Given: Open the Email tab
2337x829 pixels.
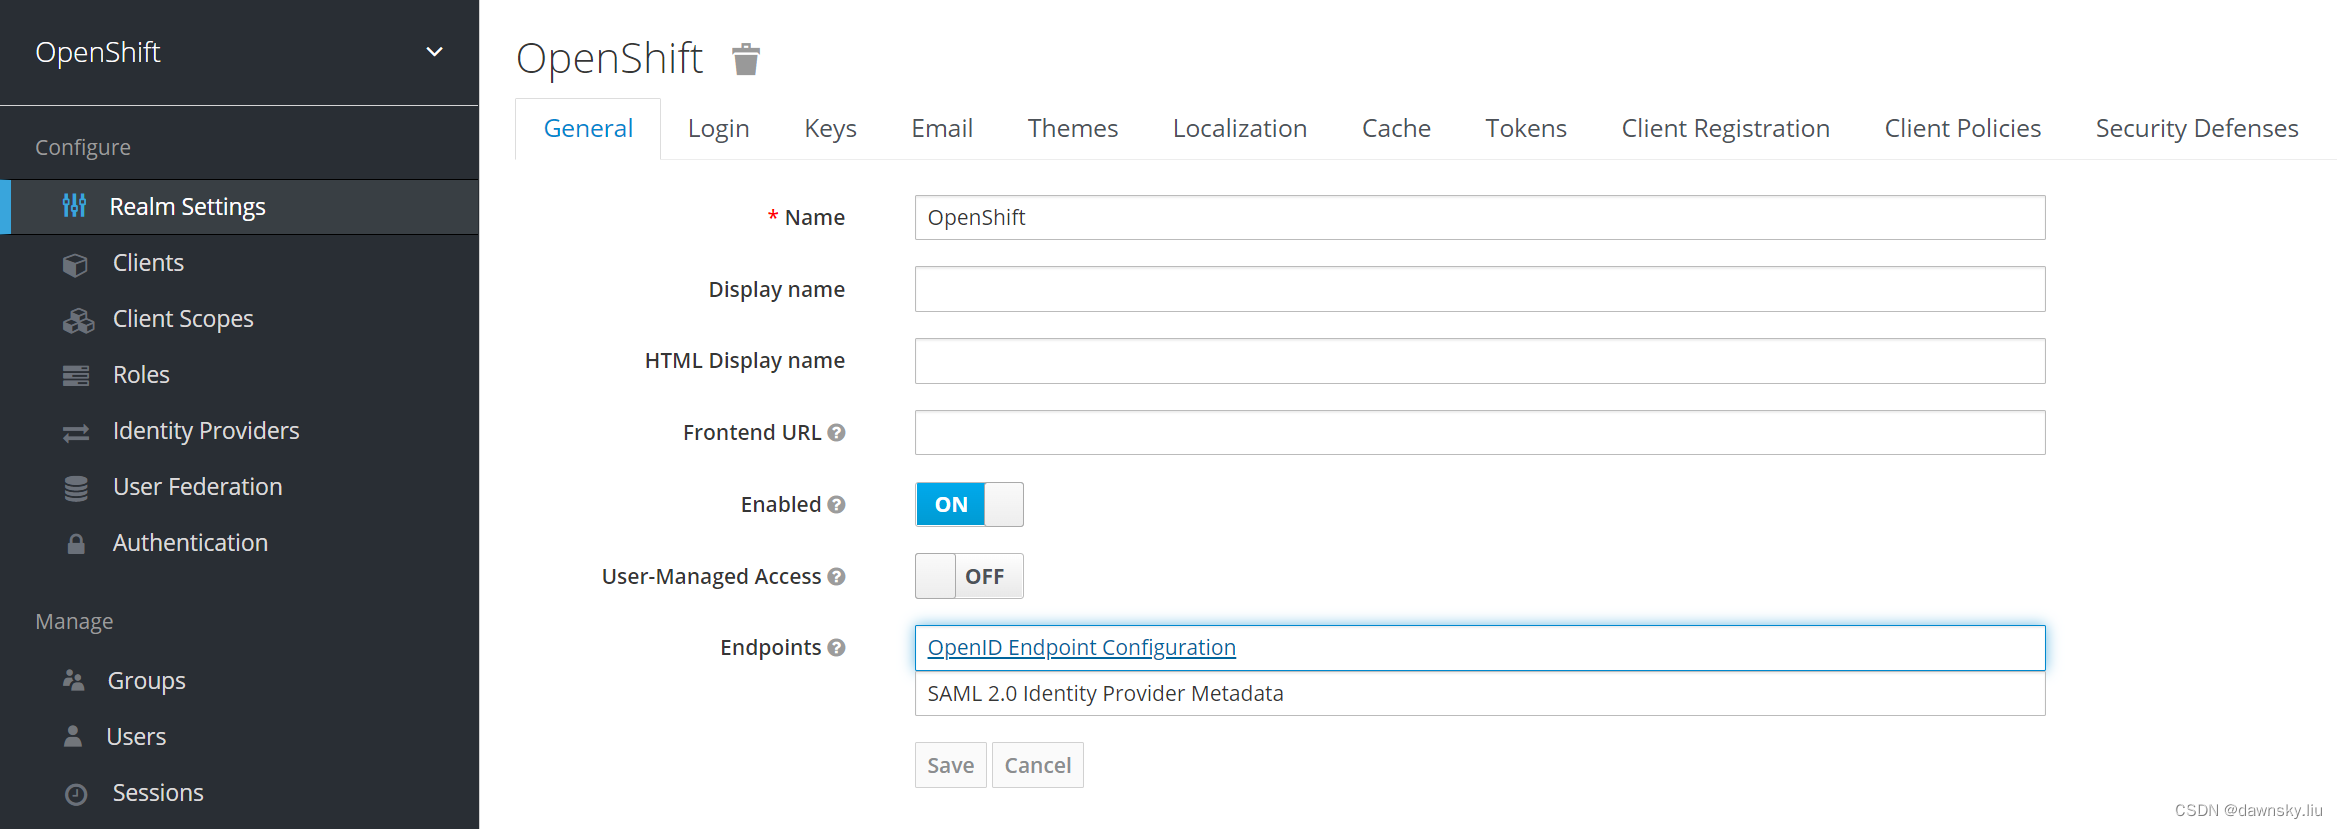Looking at the screenshot, I should click(942, 128).
